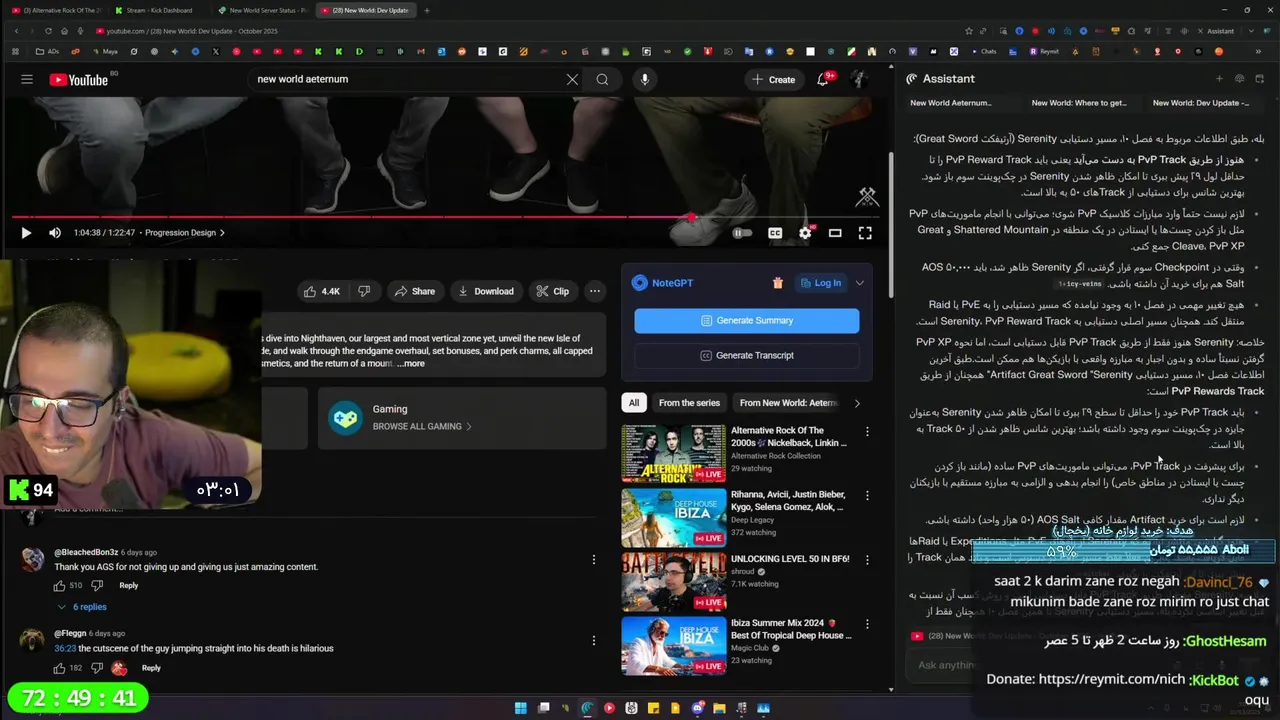This screenshot has width=1280, height=720.
Task: Click the NoteGPT orange gift icon
Action: pyautogui.click(x=778, y=283)
